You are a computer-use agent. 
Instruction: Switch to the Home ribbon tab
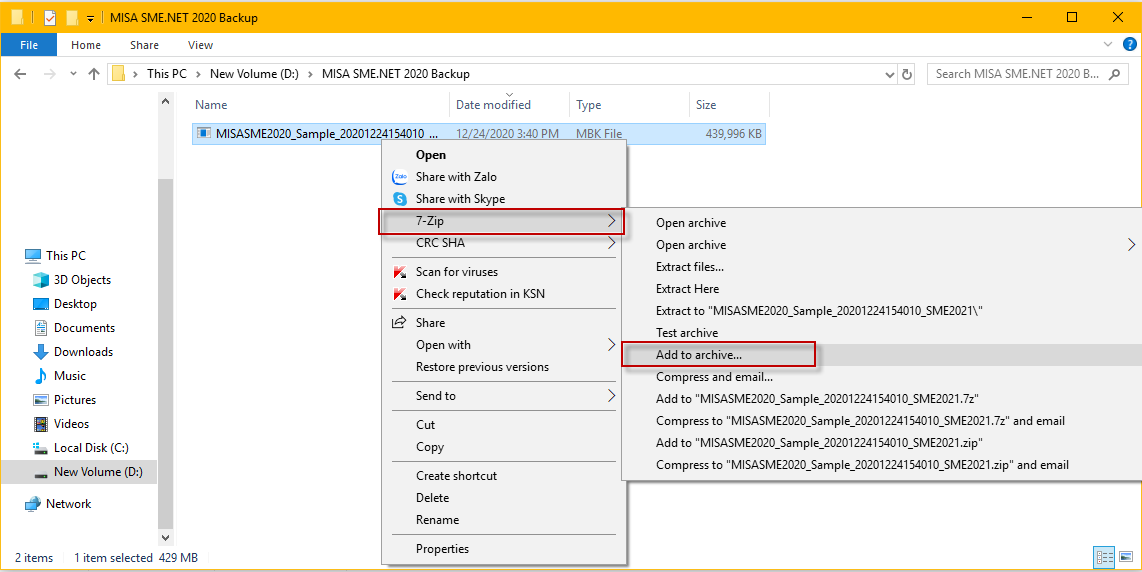point(86,45)
